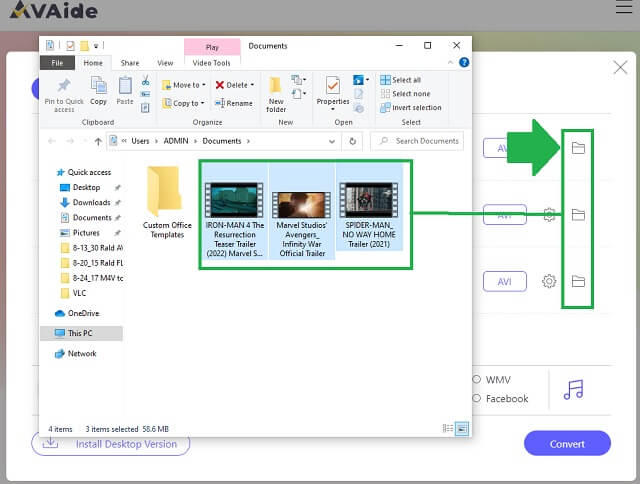Switch to details view icon
The height and width of the screenshot is (484, 640).
[448, 428]
